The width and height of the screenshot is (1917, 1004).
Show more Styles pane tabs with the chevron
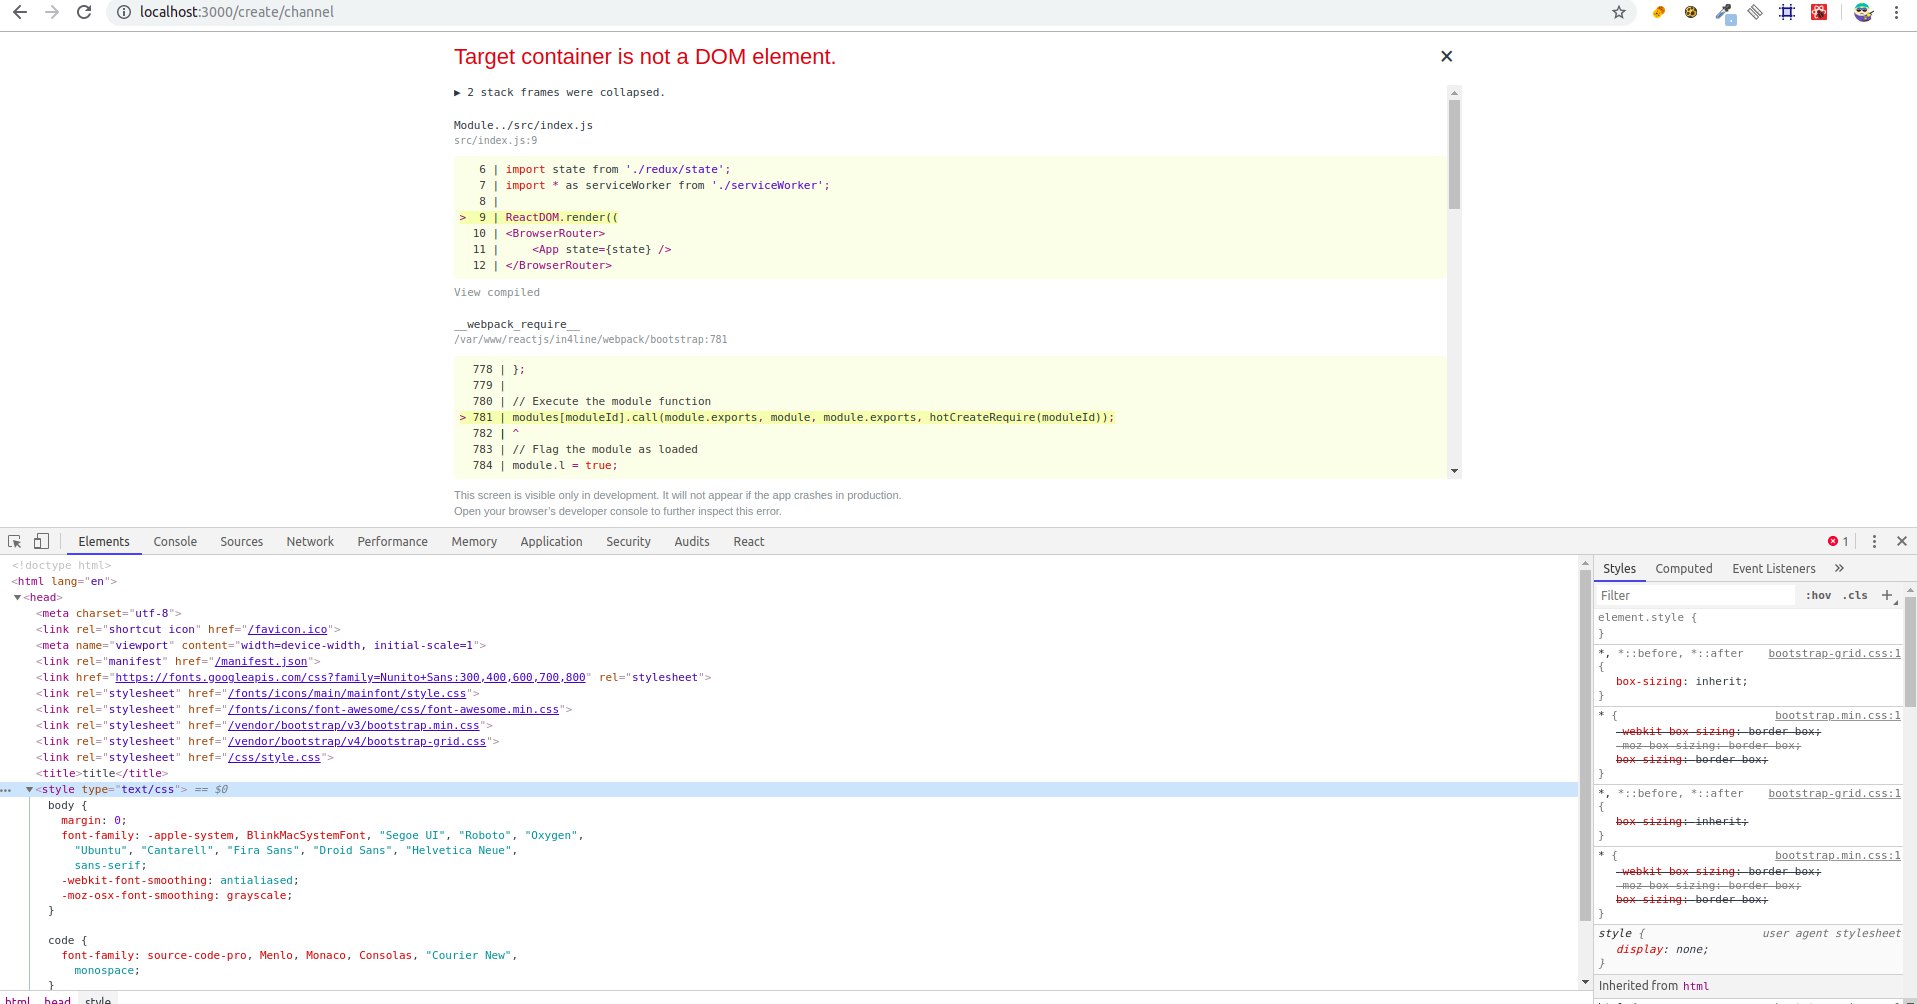point(1839,568)
